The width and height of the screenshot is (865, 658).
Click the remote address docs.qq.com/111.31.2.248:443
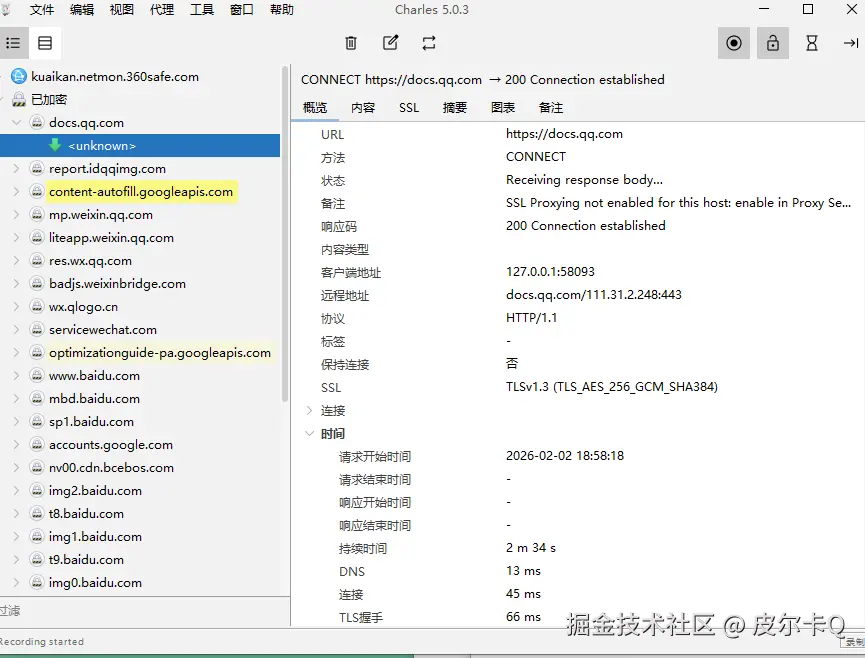[594, 295]
